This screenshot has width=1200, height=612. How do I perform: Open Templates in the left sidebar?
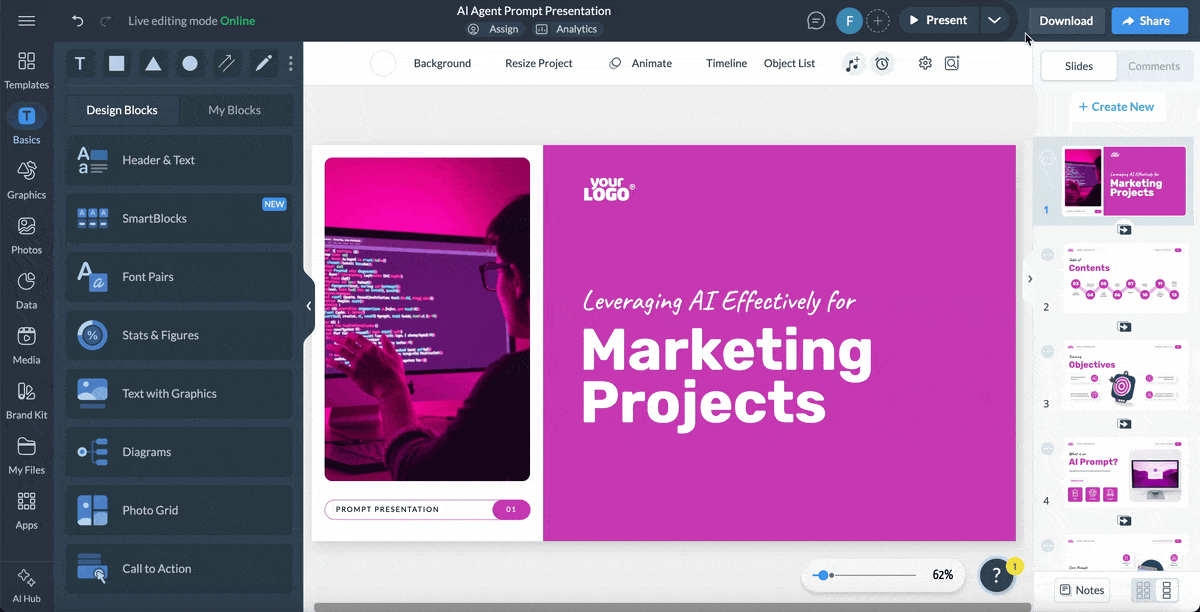pyautogui.click(x=27, y=71)
